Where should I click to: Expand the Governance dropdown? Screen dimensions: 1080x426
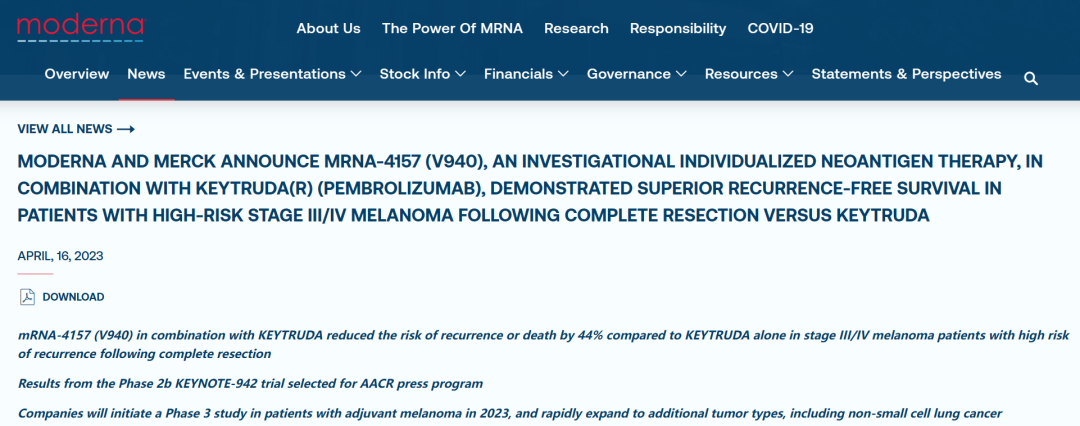coord(636,74)
